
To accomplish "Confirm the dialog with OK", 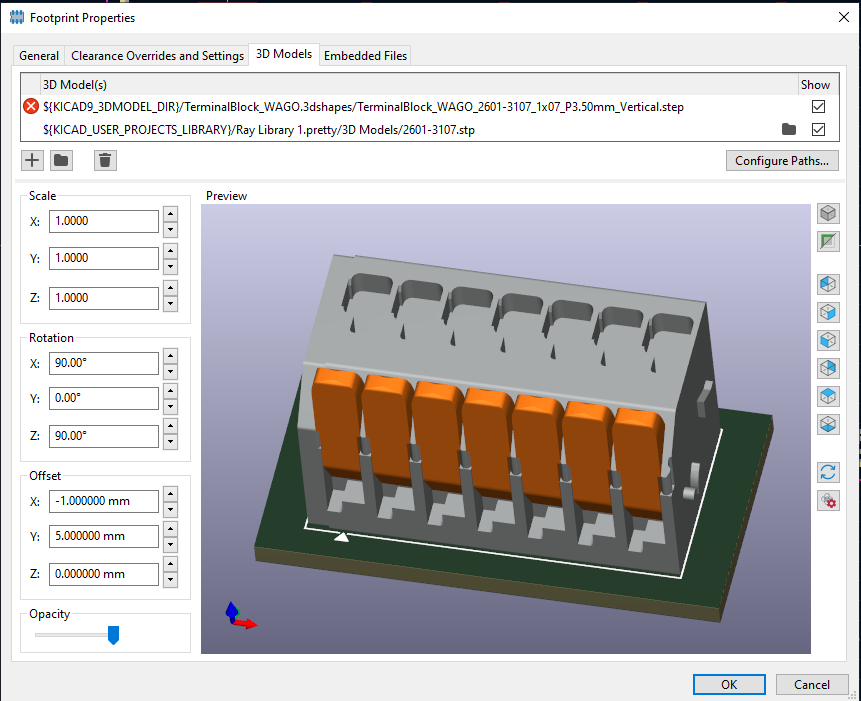I will click(x=729, y=685).
